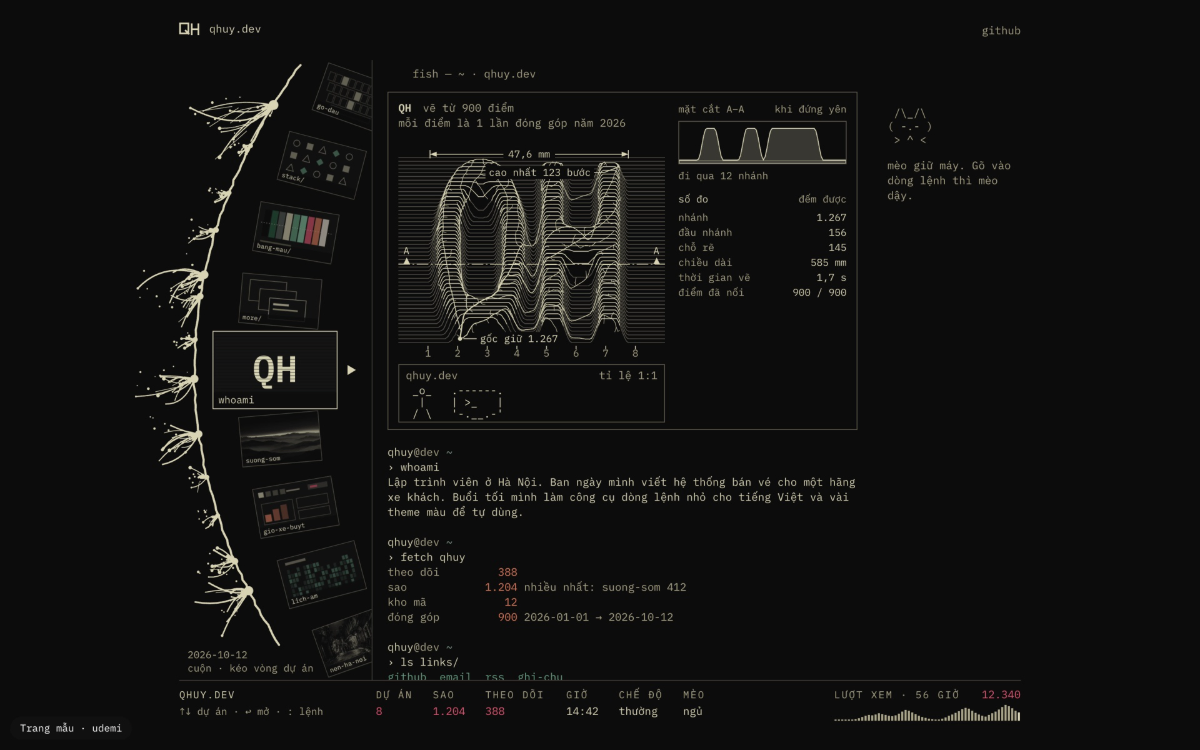The height and width of the screenshot is (750, 1200).
Task: Click the 'gốc giữ 1.267' label
Action: (519, 339)
